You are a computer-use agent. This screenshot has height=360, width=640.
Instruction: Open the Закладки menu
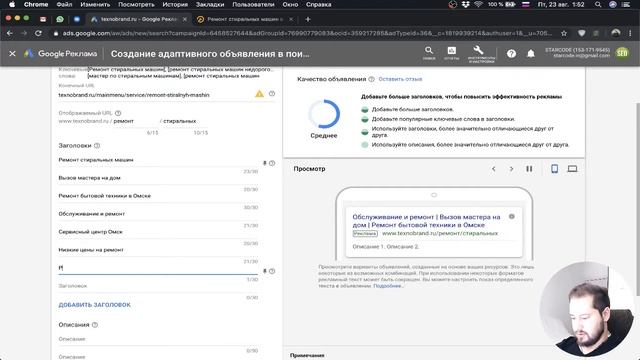tap(210, 4)
